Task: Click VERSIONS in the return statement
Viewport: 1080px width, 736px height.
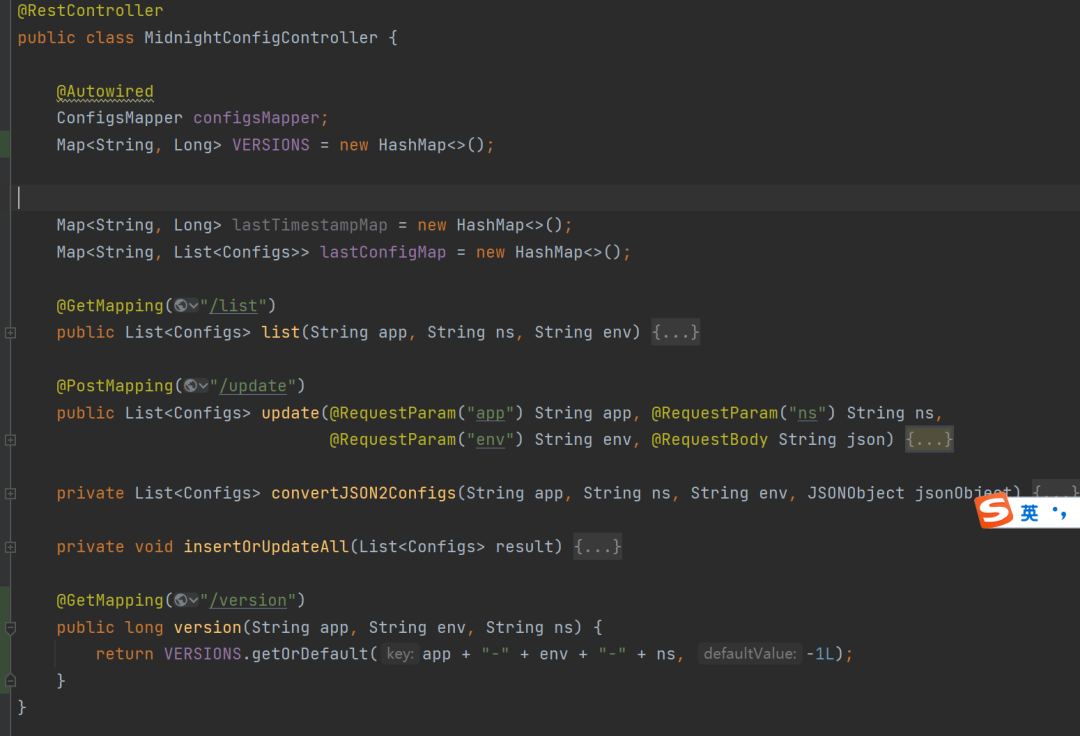Action: 202,654
